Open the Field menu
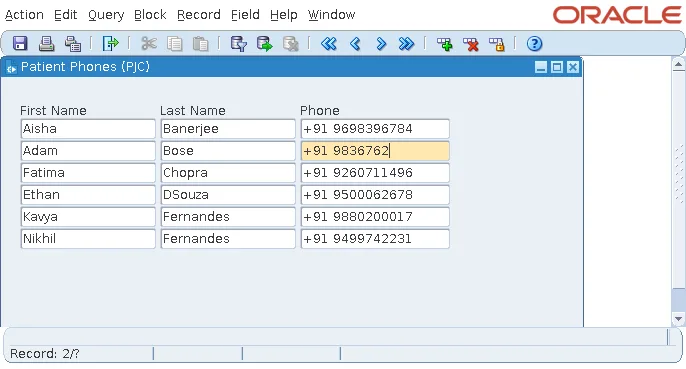The image size is (686, 369). click(x=245, y=15)
